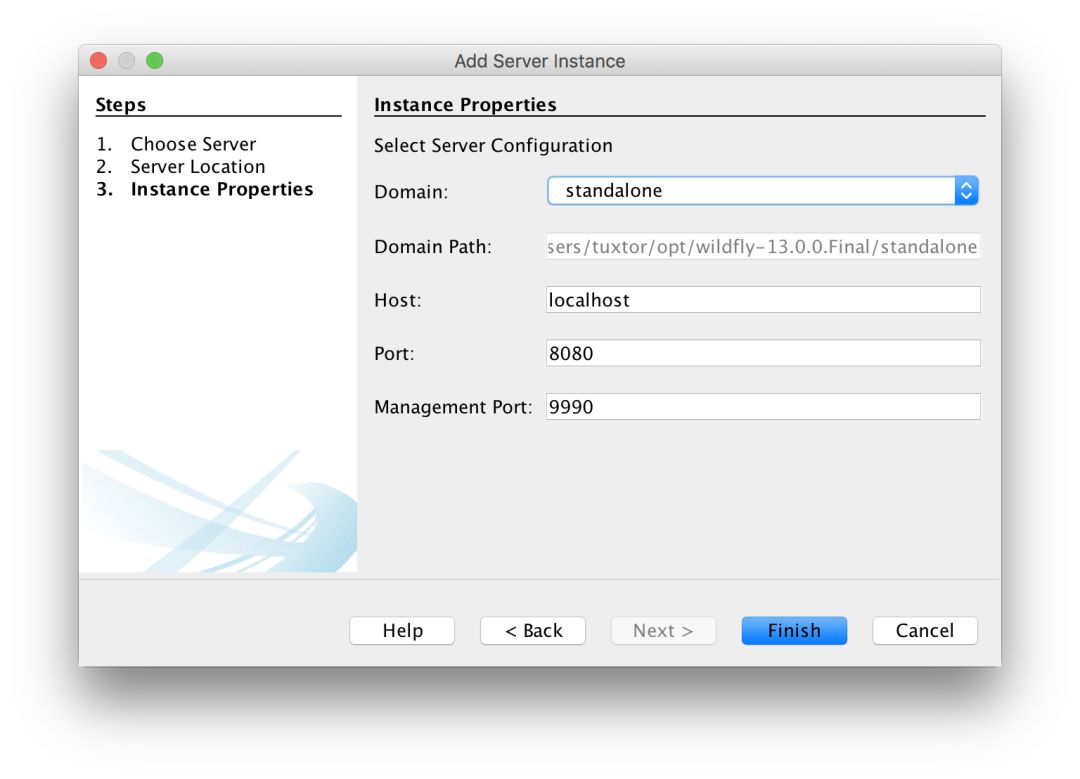
Task: Click the Host field containing localhost
Action: tap(763, 300)
